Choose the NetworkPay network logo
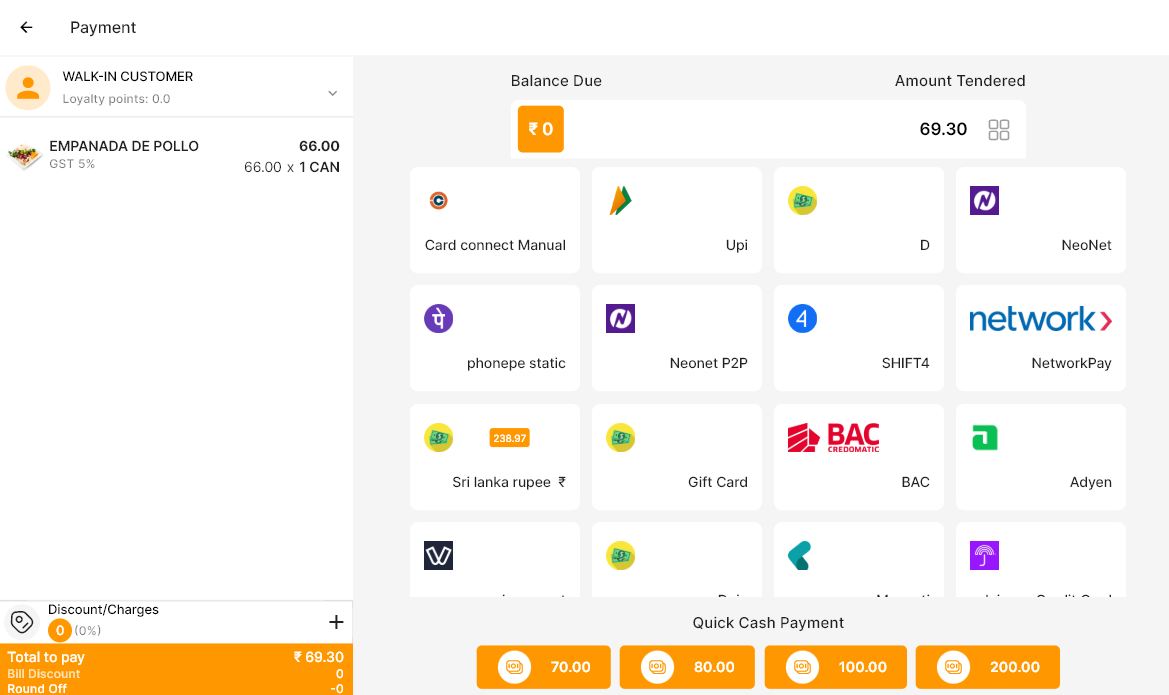 tap(1041, 319)
